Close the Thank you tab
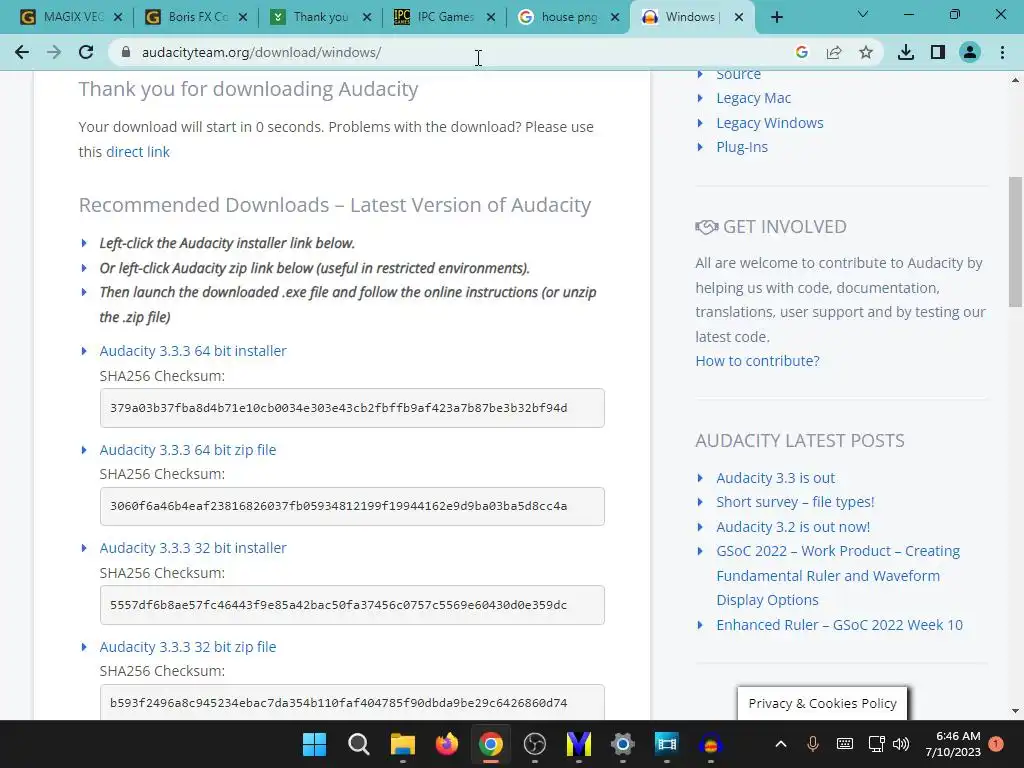This screenshot has width=1024, height=768. tap(367, 18)
